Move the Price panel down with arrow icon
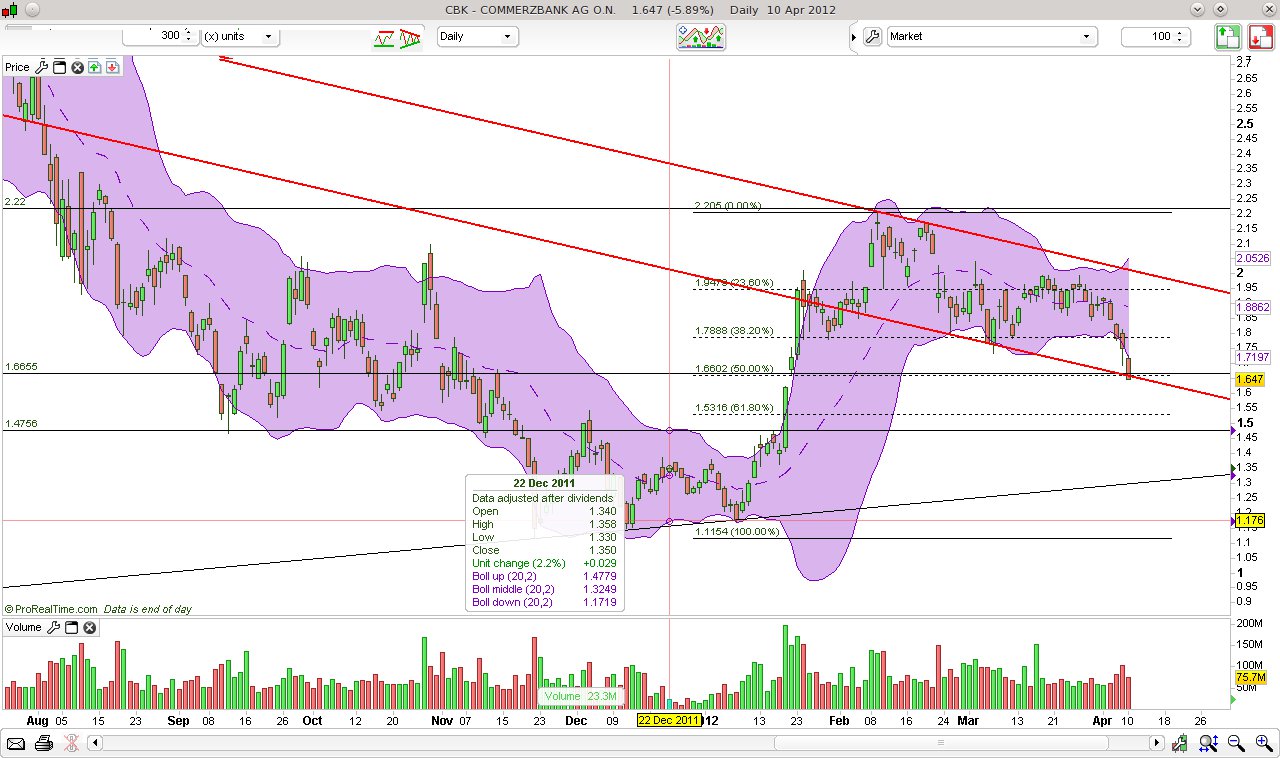The width and height of the screenshot is (1280, 758). [111, 67]
